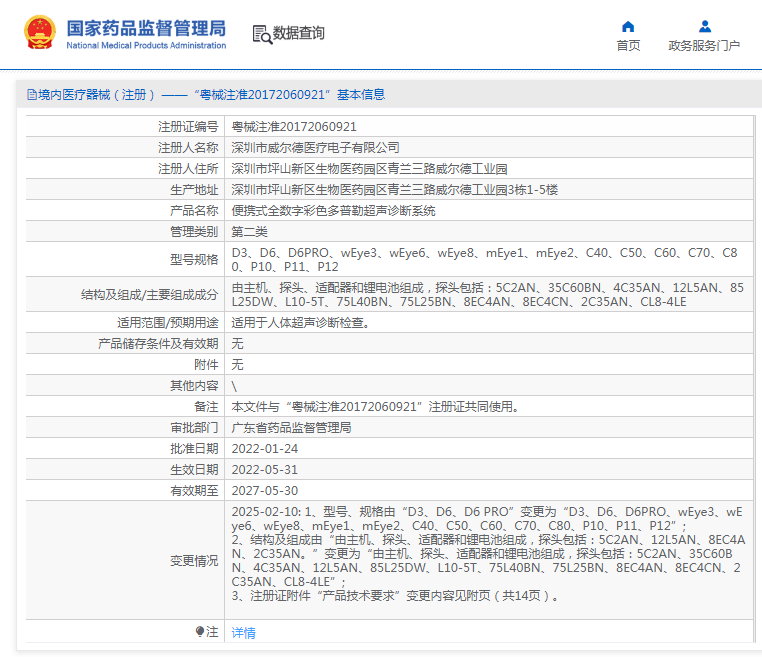
Task: Click the bullet icon beside 注
Action: (x=200, y=632)
